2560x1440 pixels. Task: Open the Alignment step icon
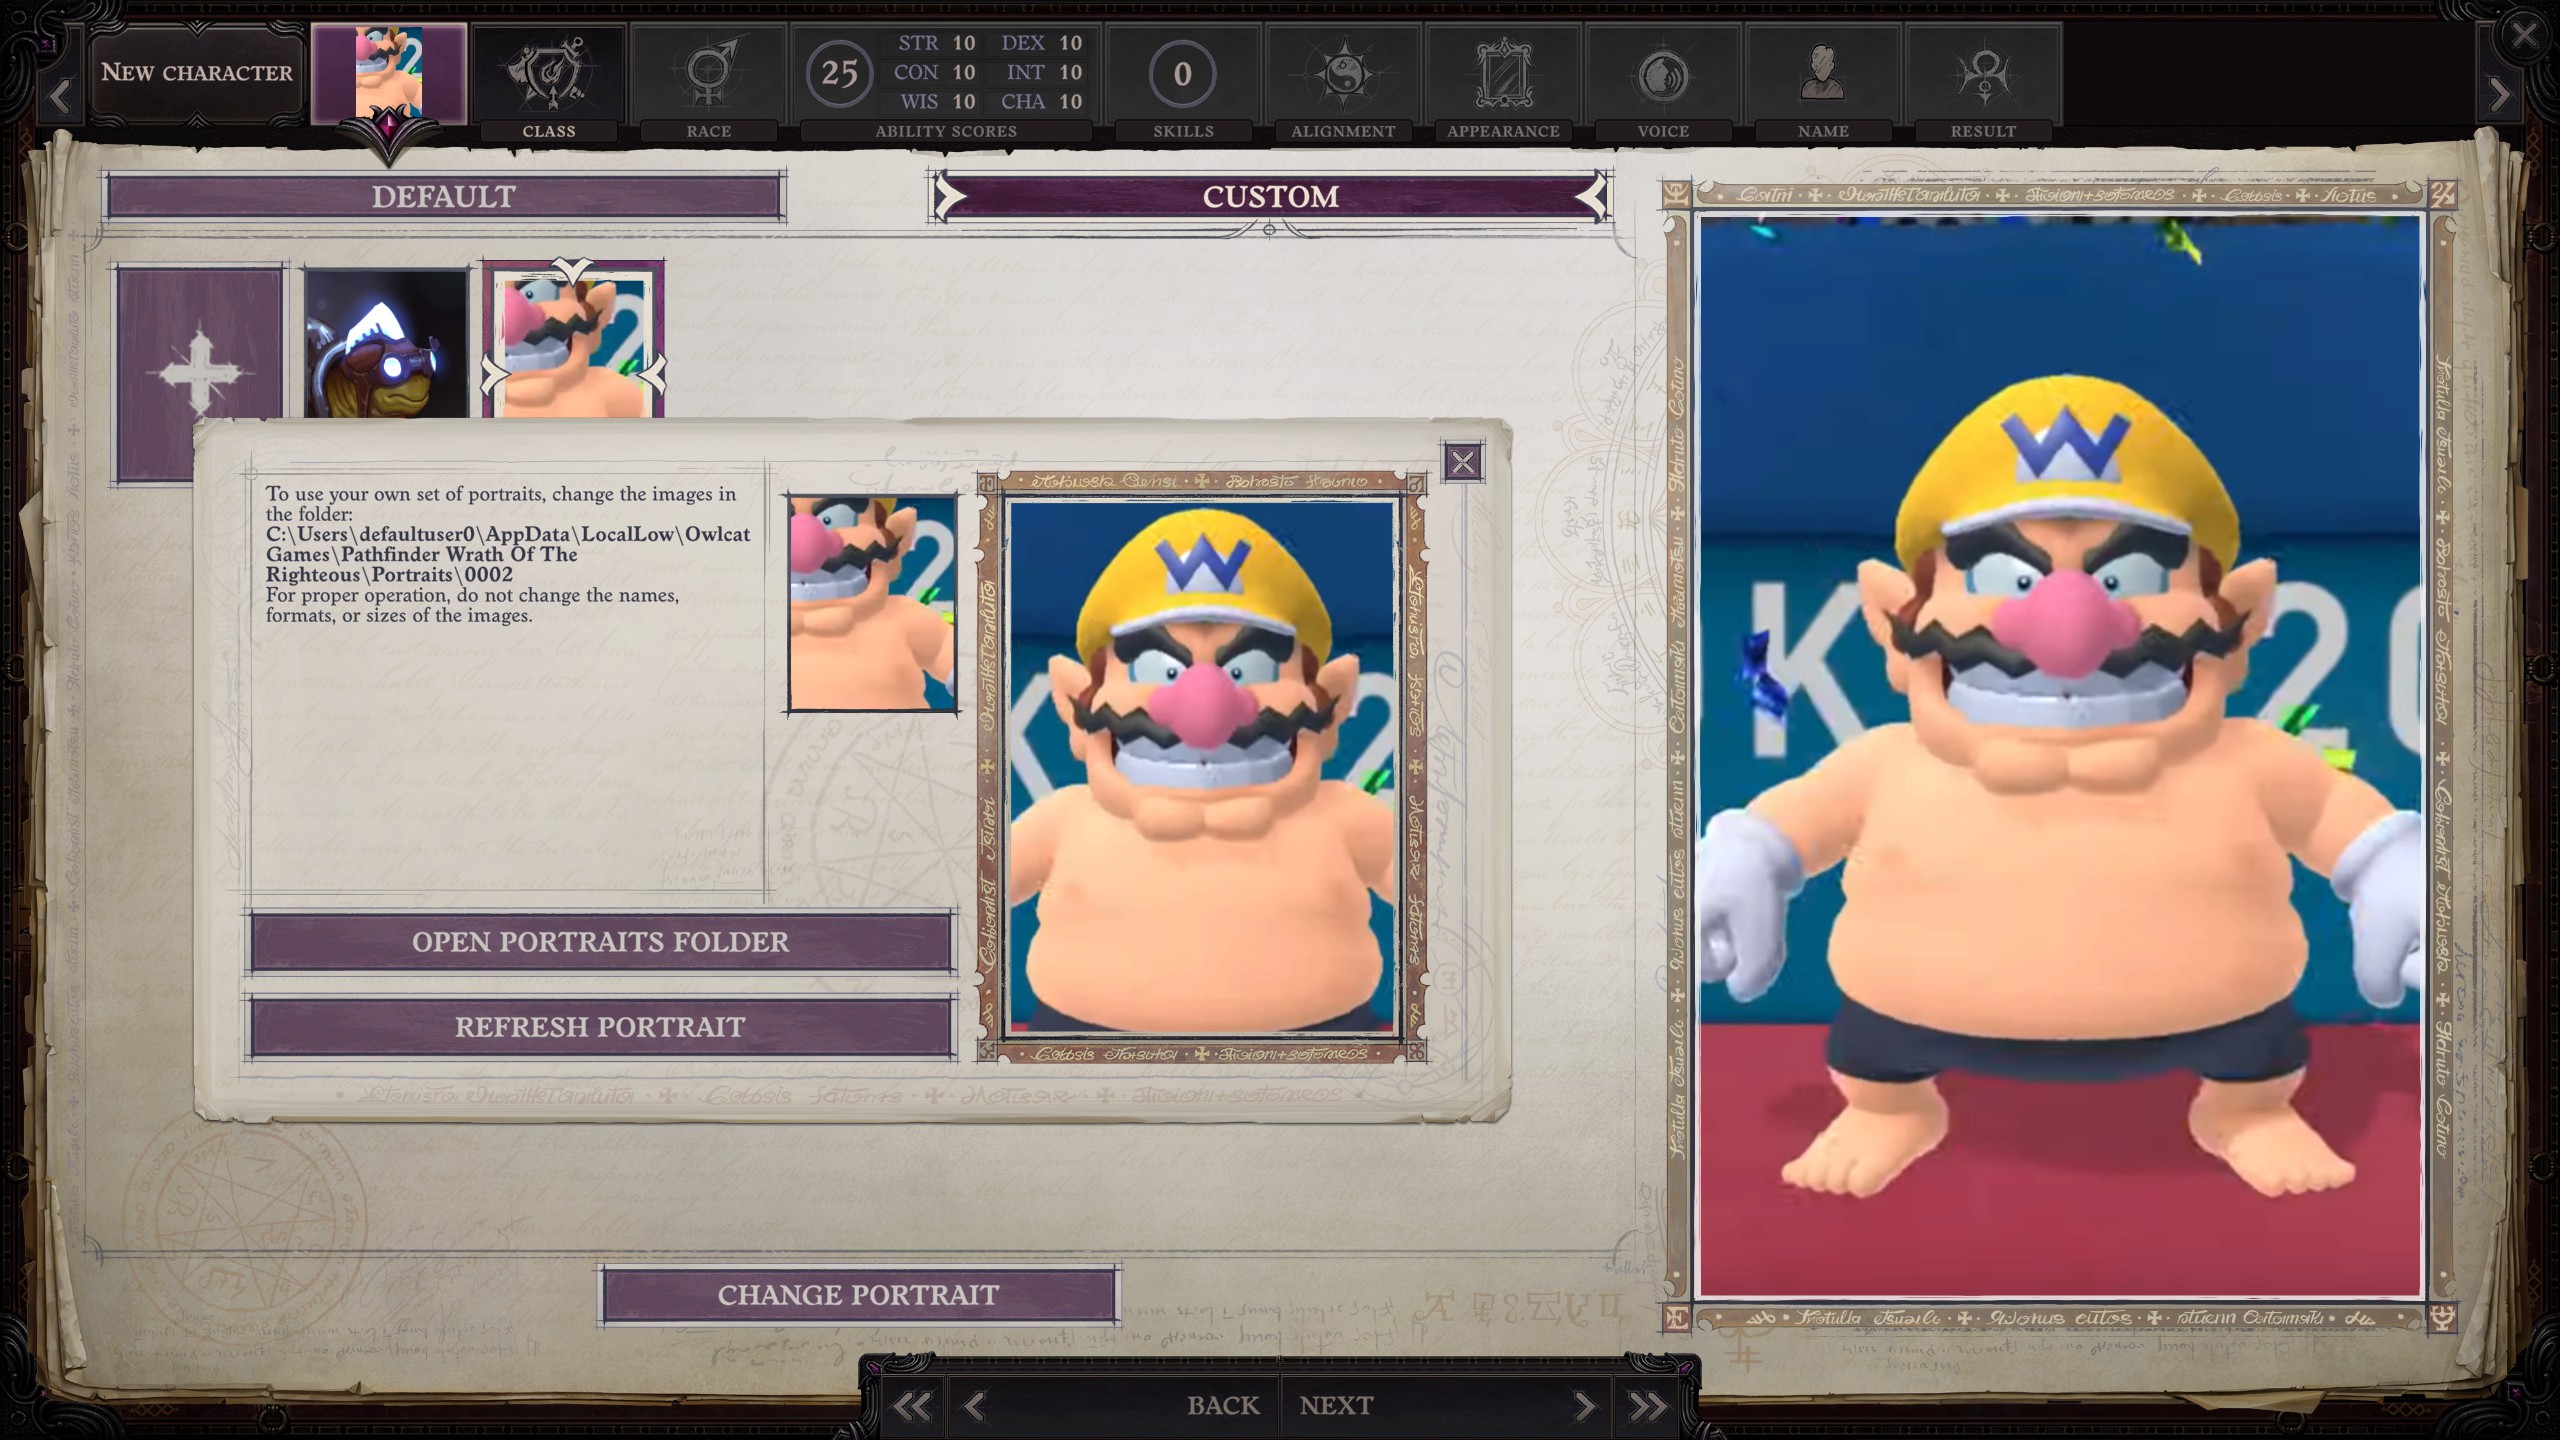point(1343,74)
